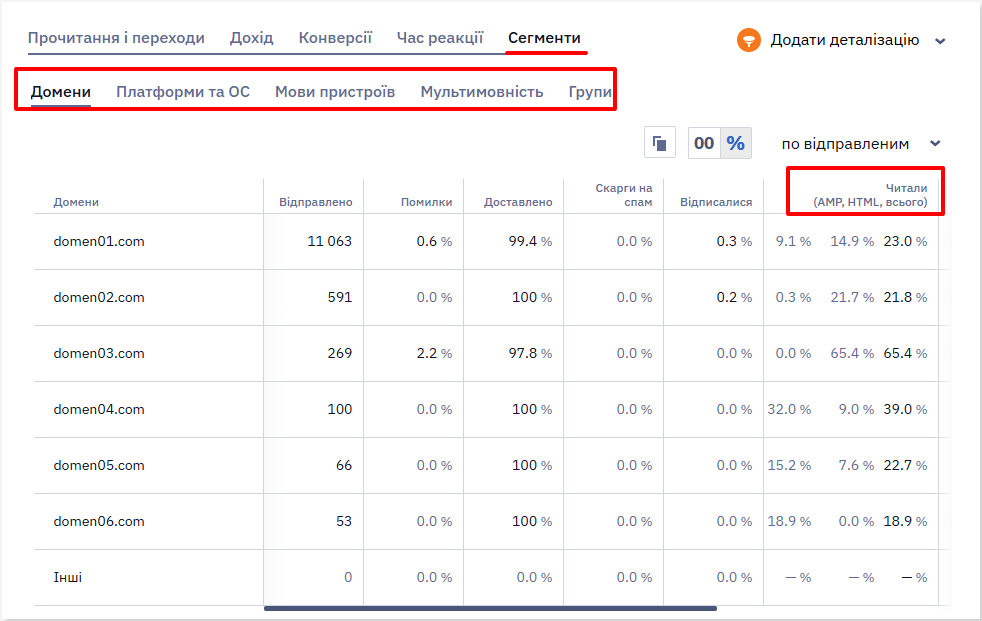
Task: Open the Конверсії tab
Action: click(x=335, y=38)
